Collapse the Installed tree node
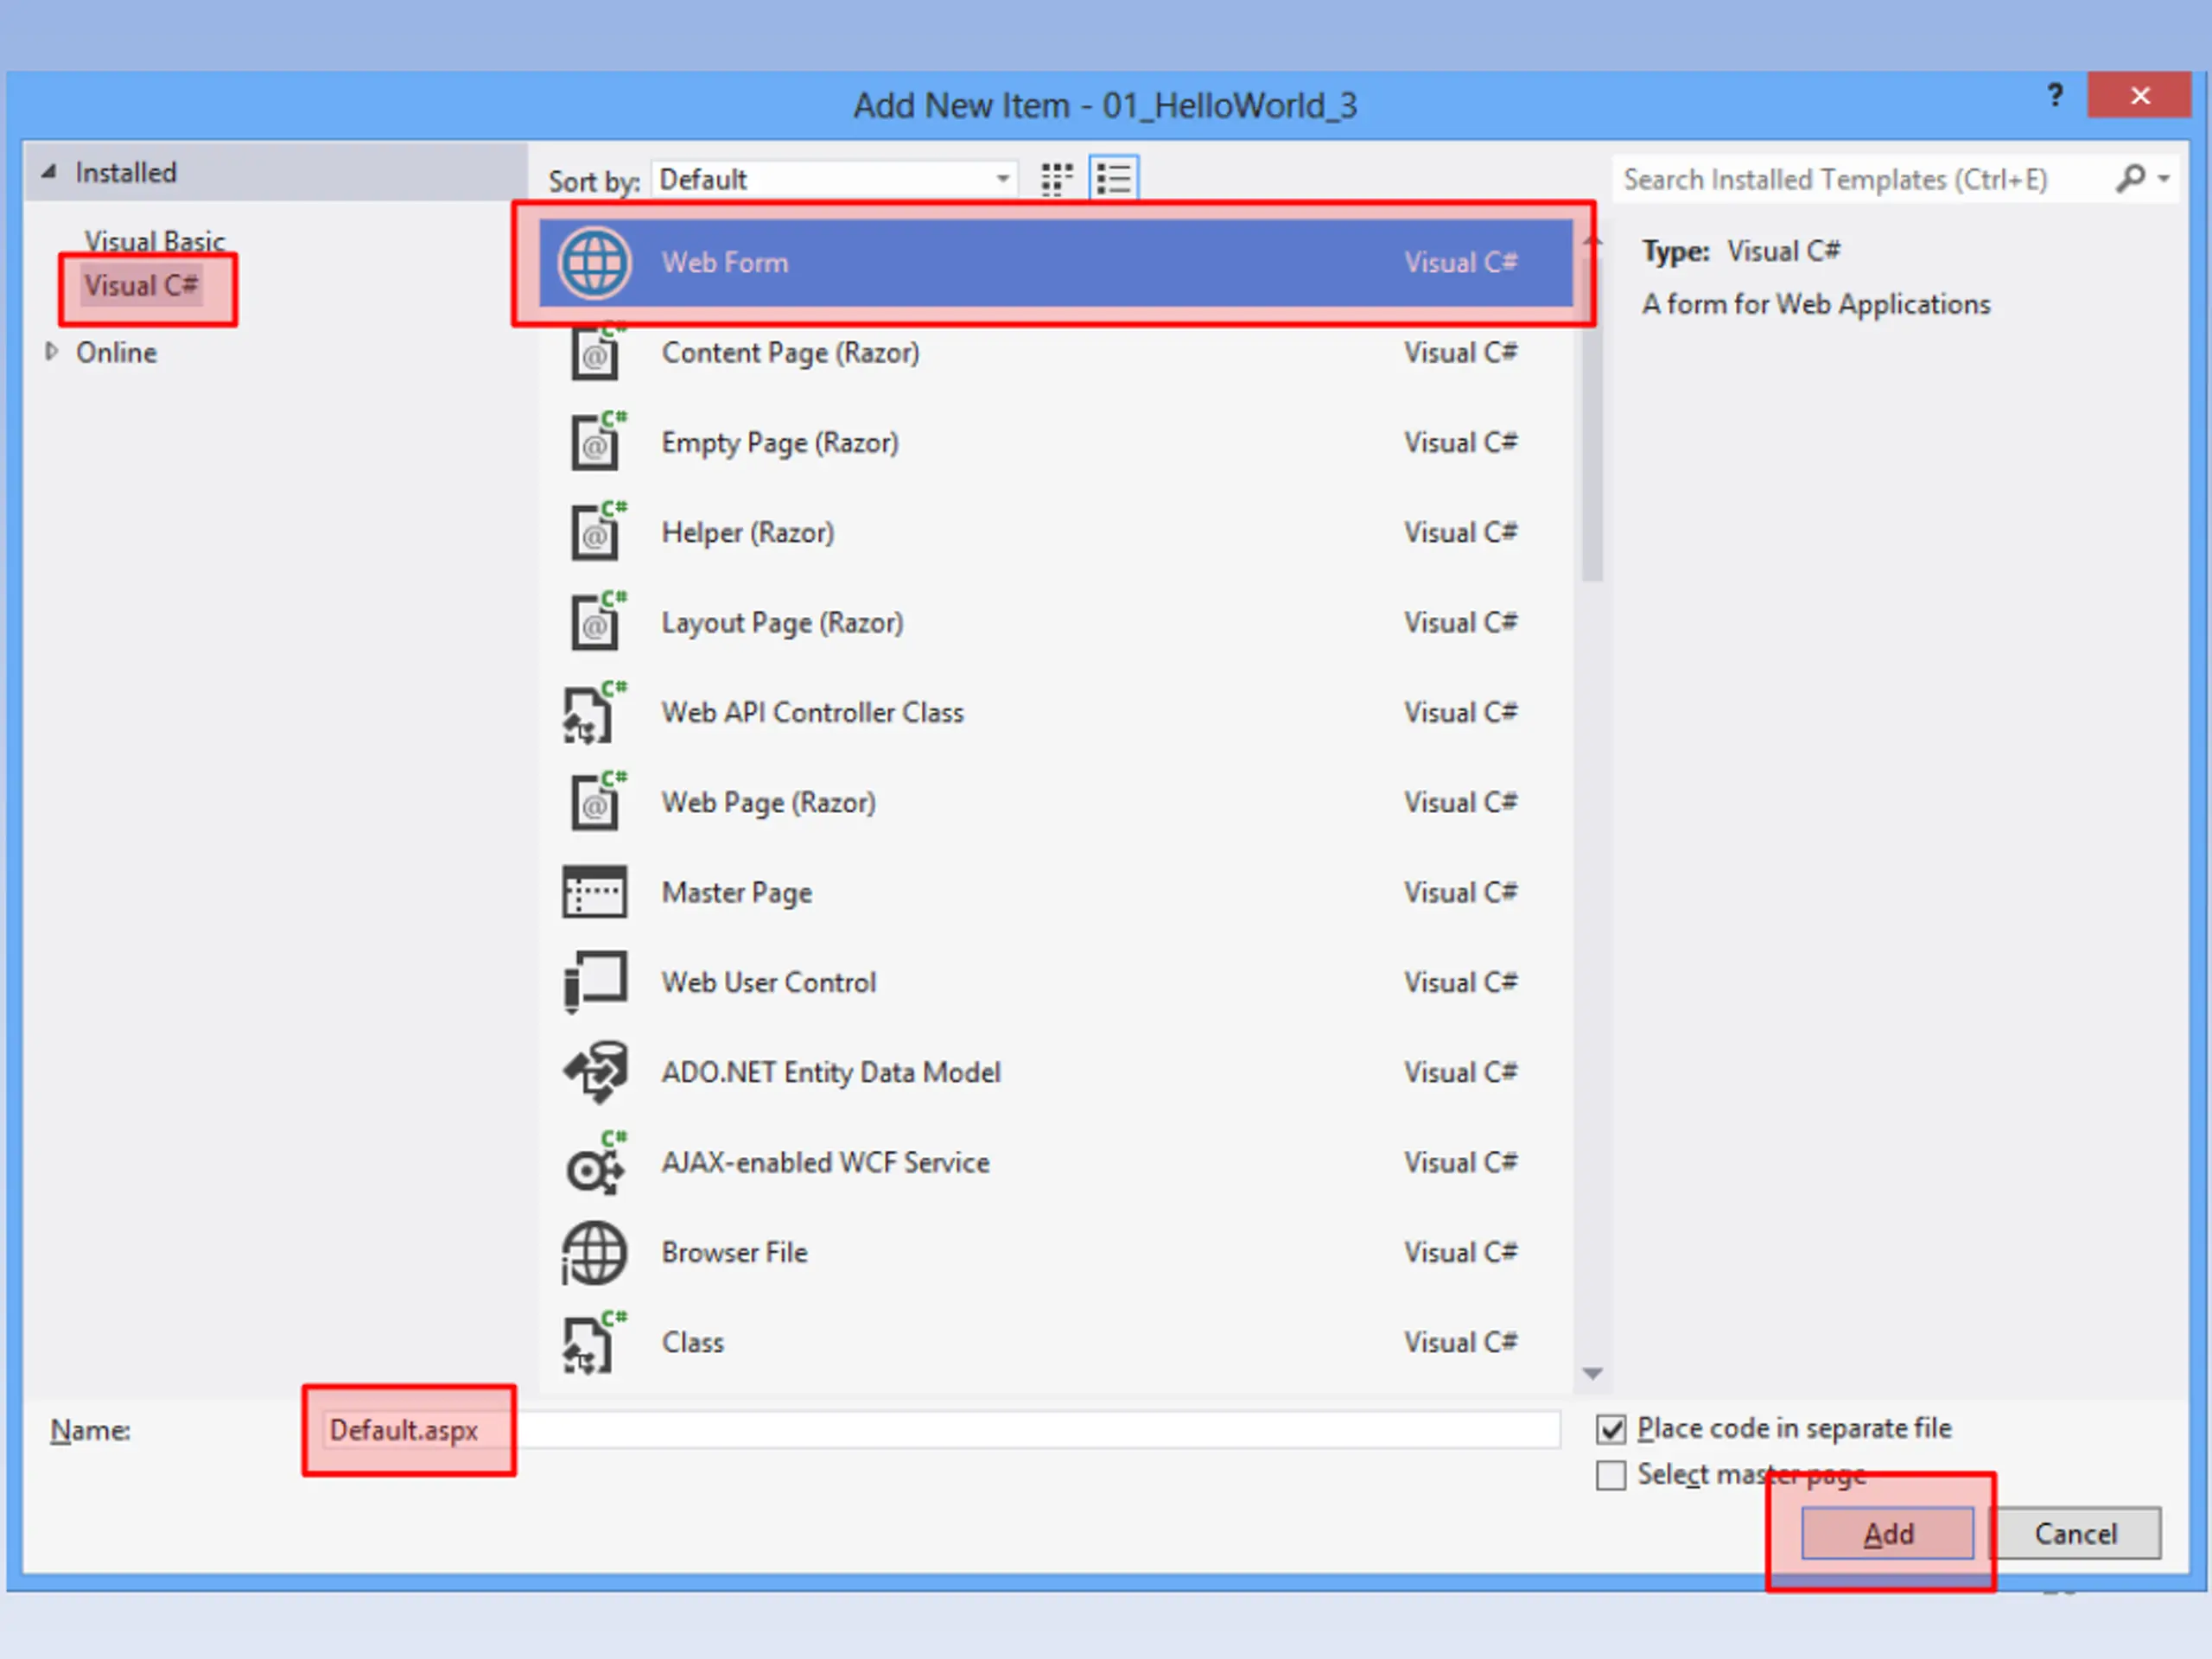 point(48,171)
